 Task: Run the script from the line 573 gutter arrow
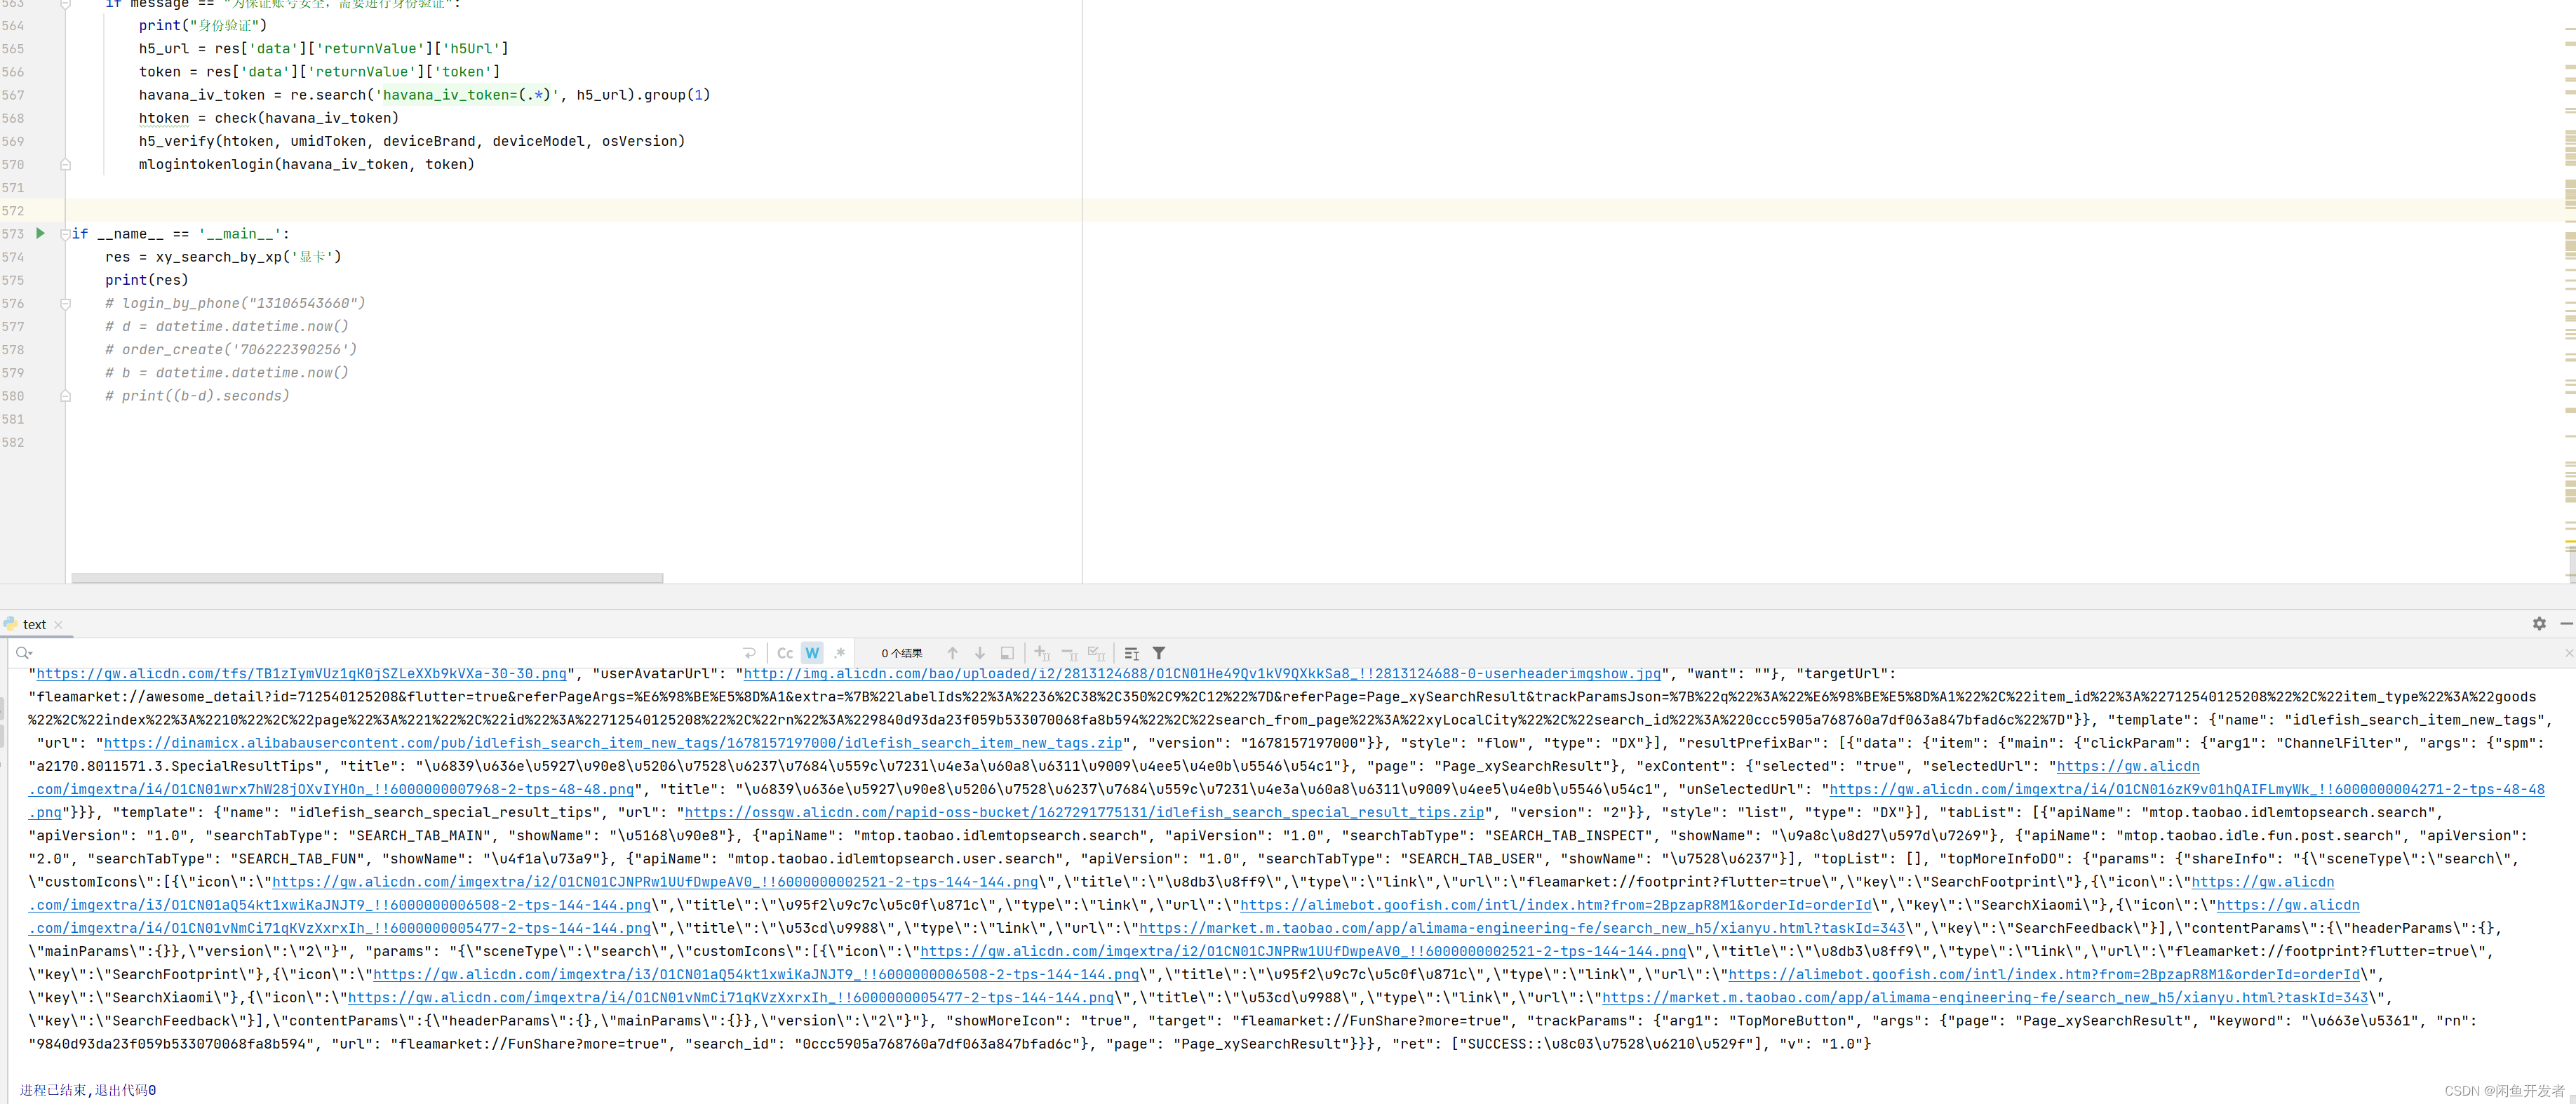(40, 233)
